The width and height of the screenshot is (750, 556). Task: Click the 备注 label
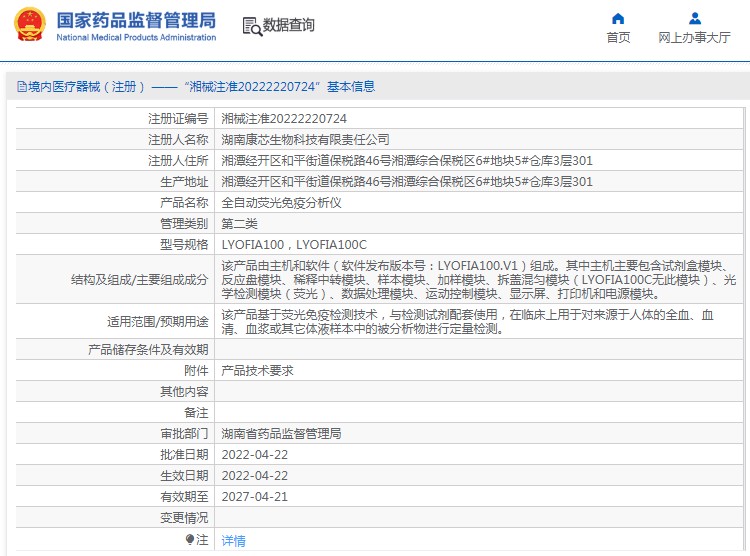(x=196, y=413)
